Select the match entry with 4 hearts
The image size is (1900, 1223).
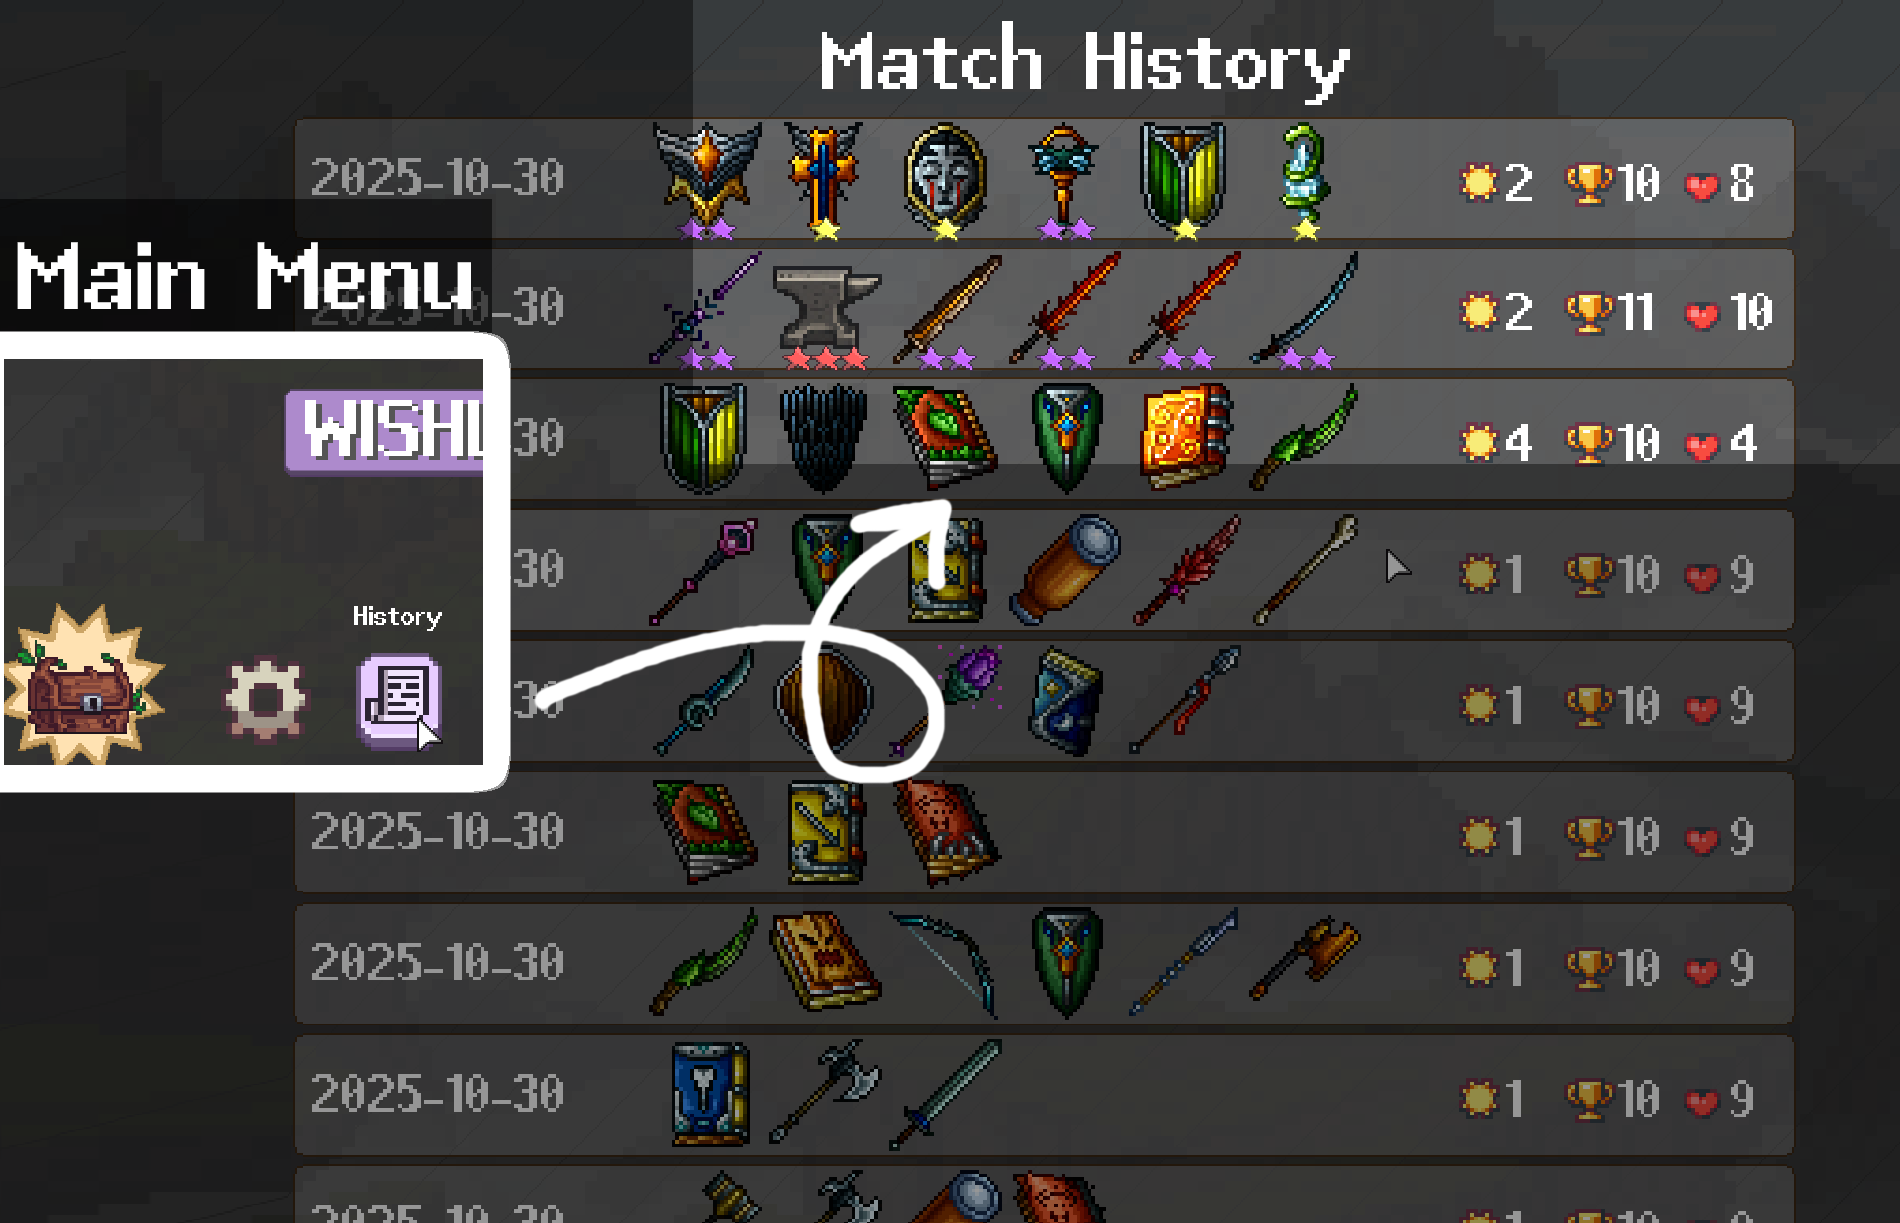(x=1044, y=440)
